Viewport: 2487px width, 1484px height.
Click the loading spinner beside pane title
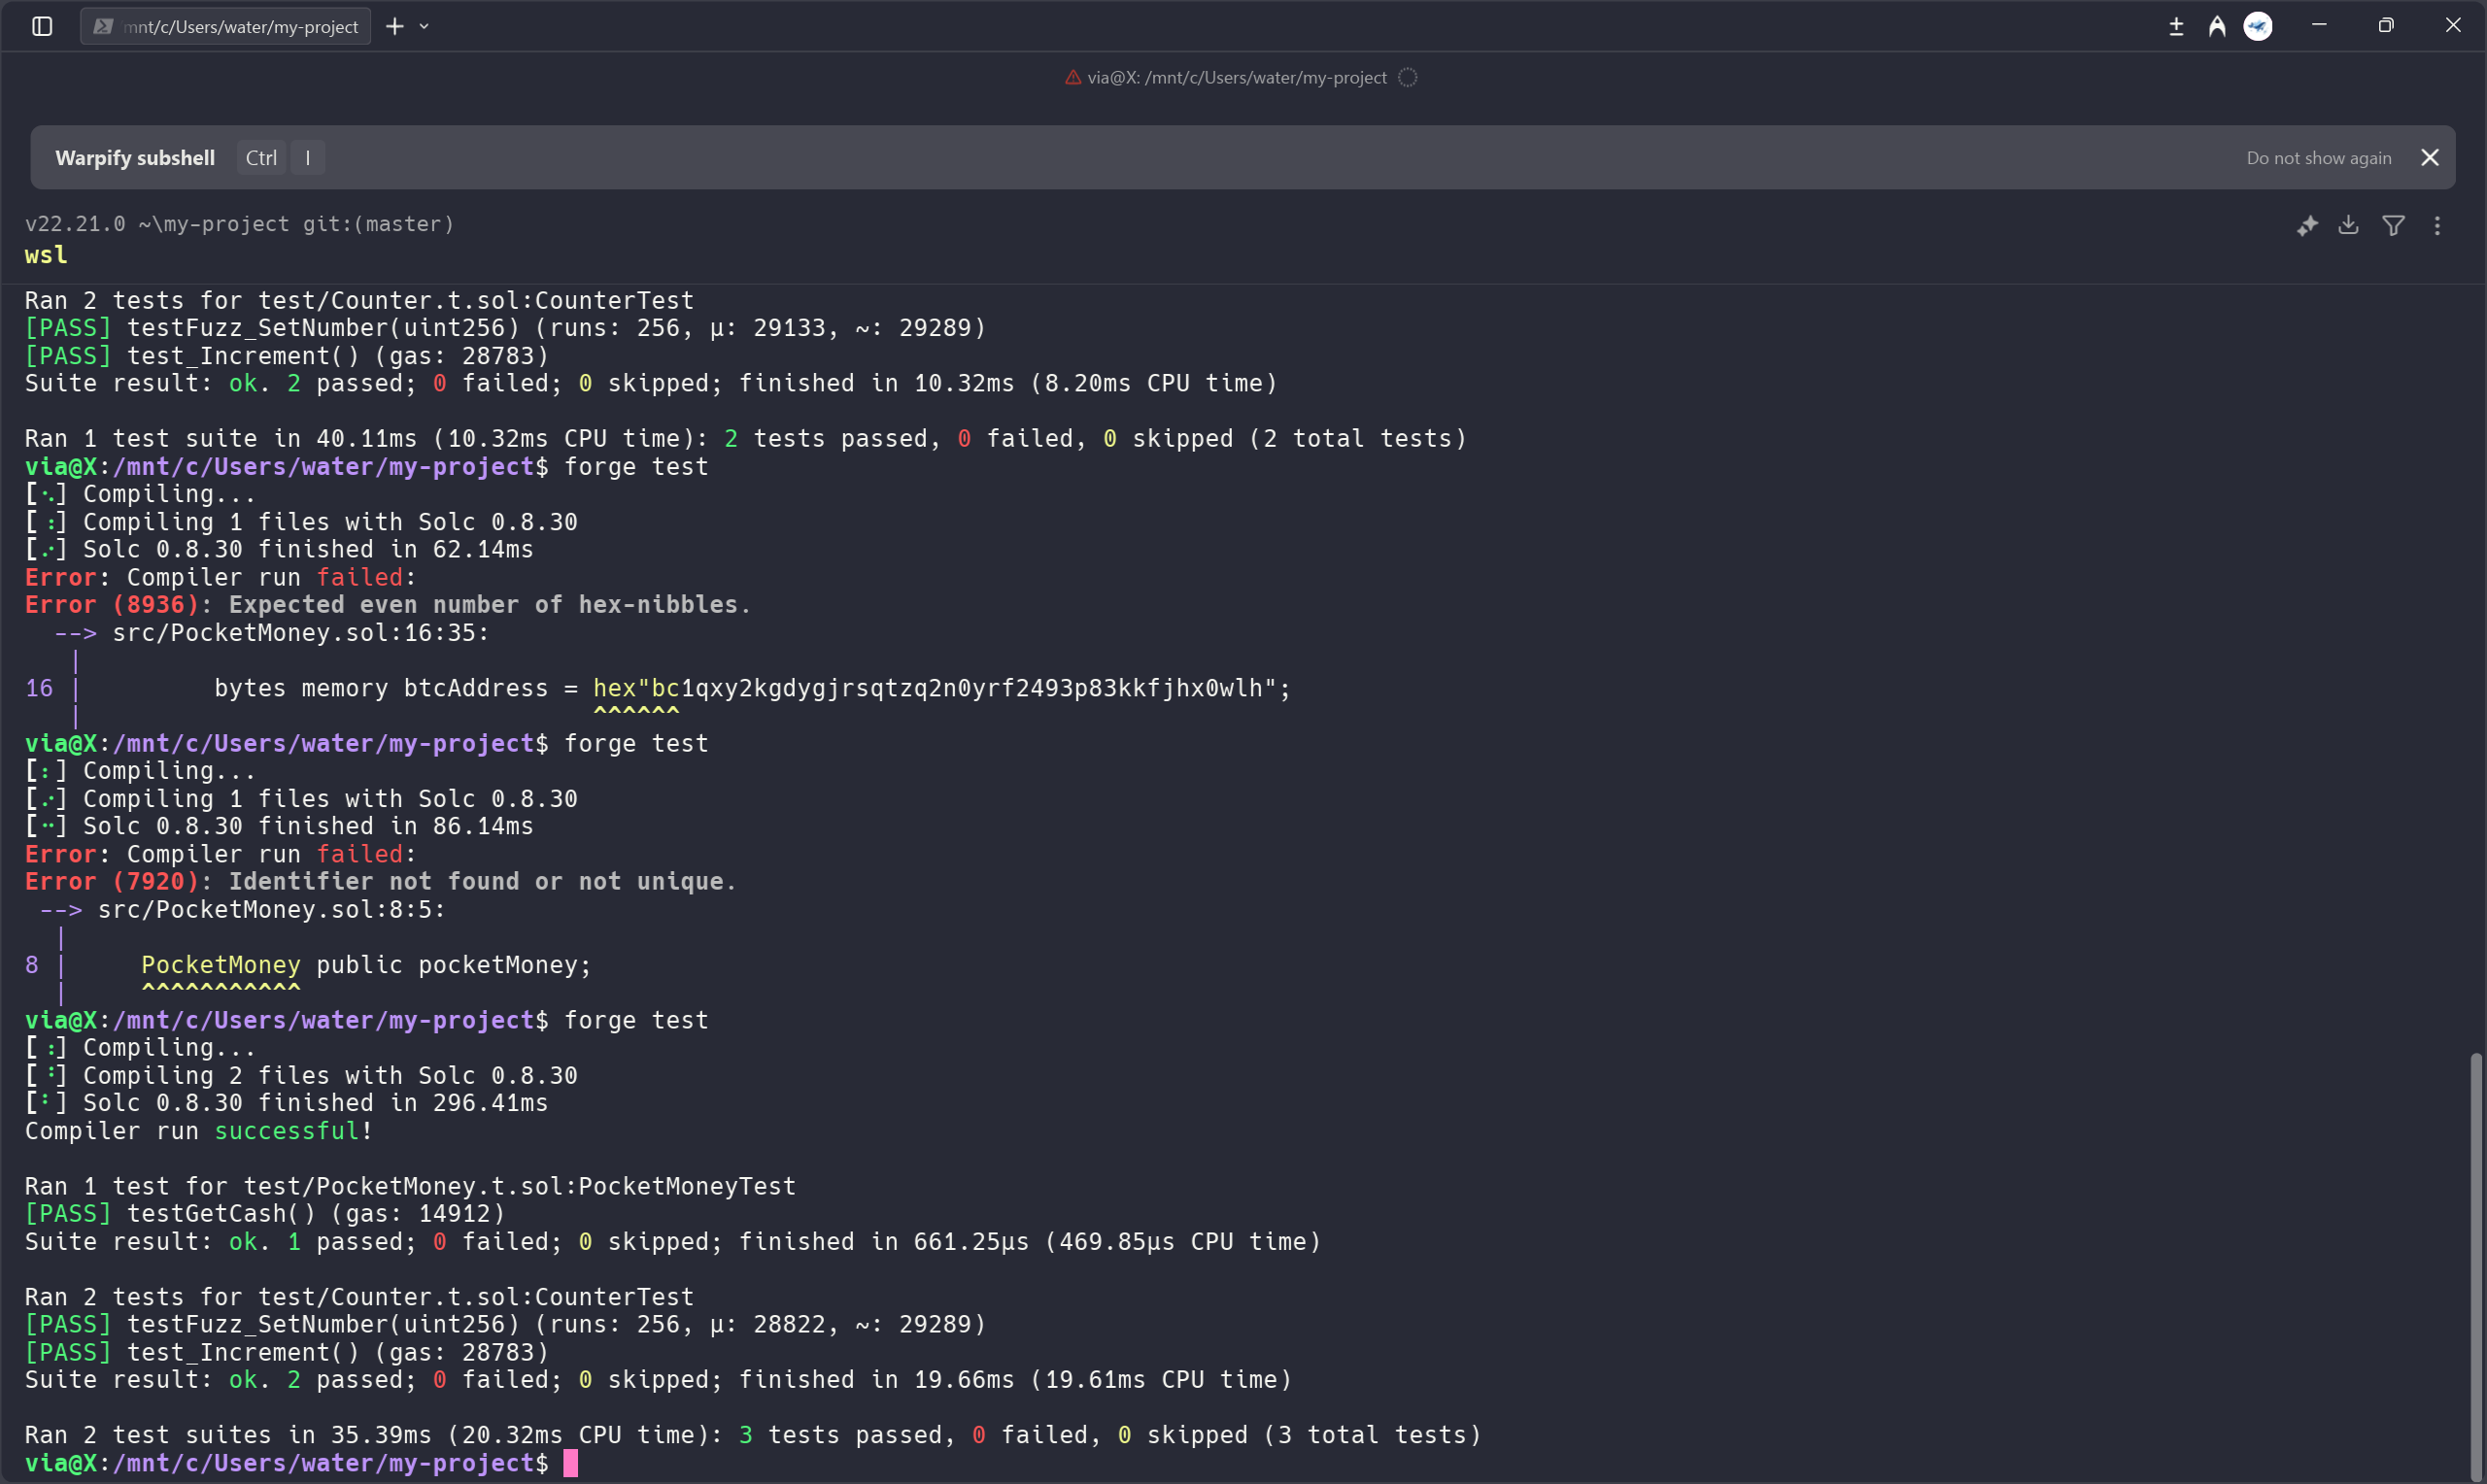pyautogui.click(x=1407, y=77)
